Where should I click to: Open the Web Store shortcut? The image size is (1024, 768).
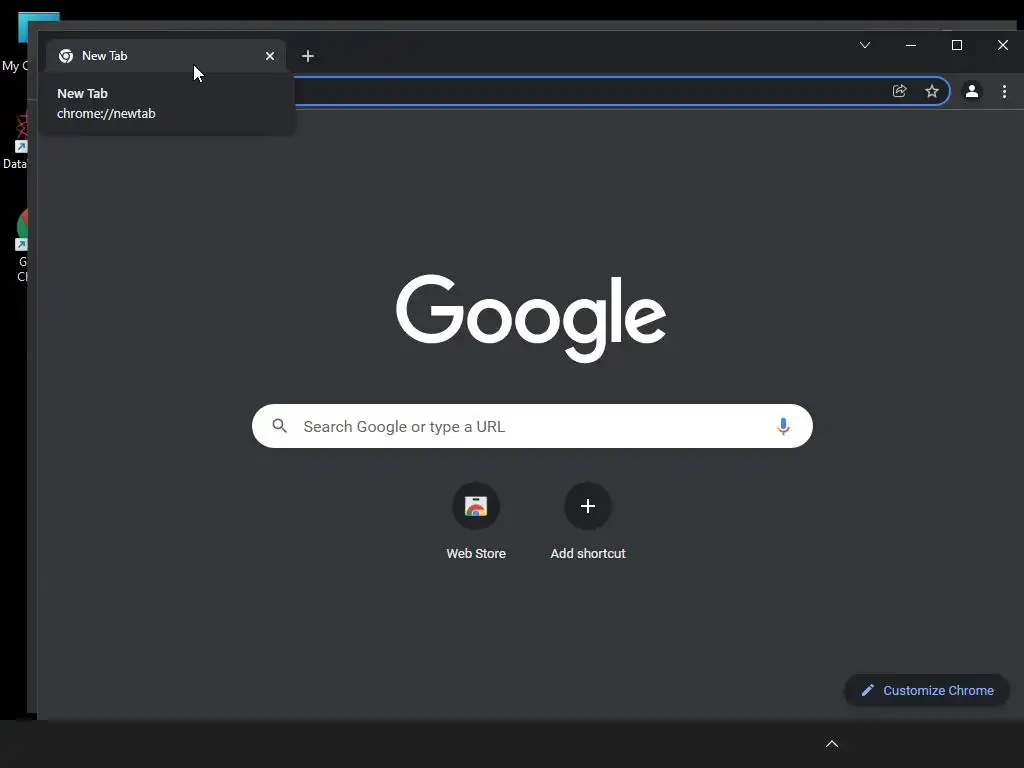pyautogui.click(x=476, y=506)
